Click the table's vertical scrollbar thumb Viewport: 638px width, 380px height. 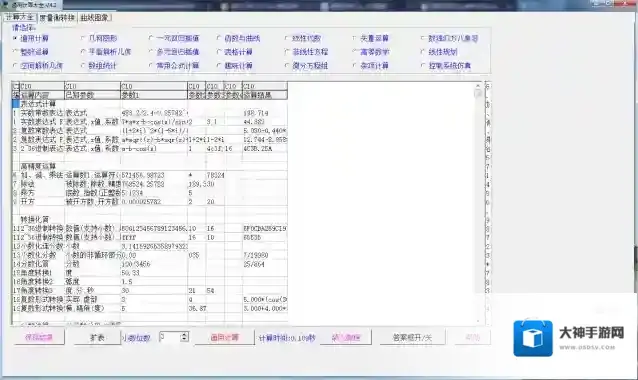pyautogui.click(x=478, y=94)
